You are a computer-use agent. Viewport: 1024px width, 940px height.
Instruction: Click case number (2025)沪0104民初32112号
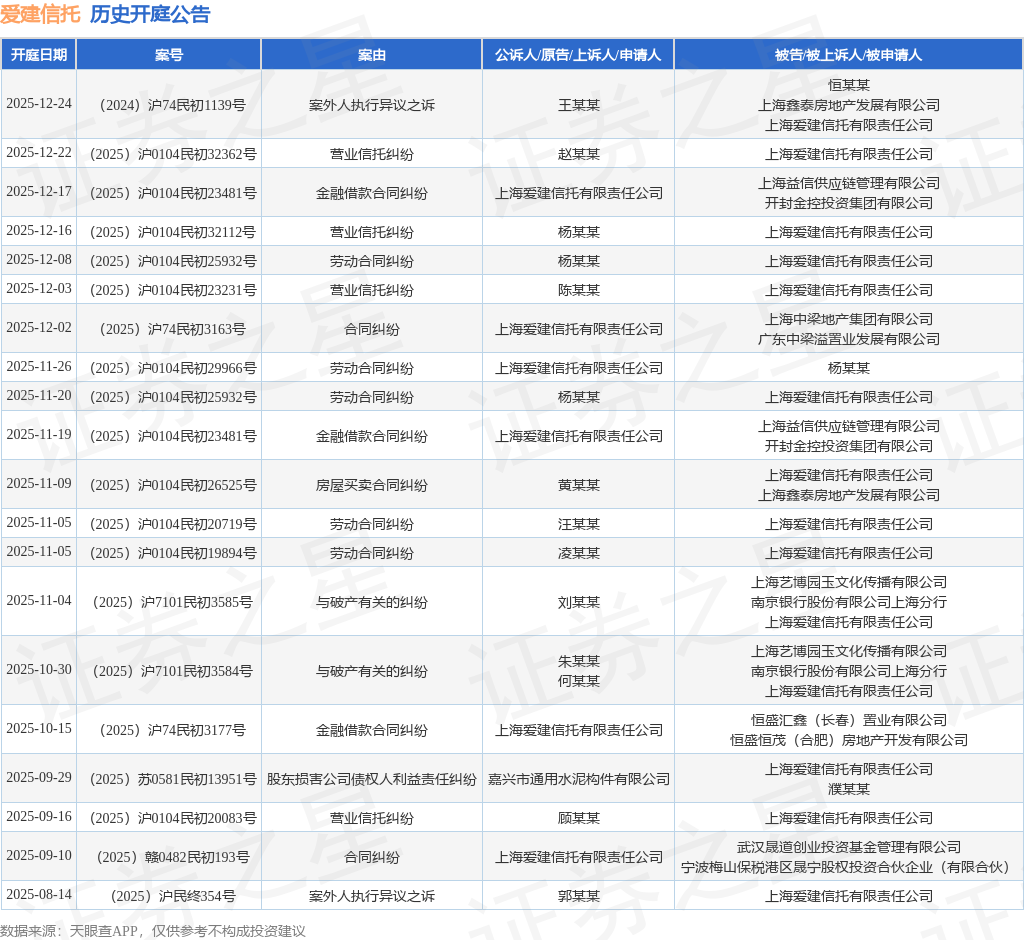click(168, 232)
